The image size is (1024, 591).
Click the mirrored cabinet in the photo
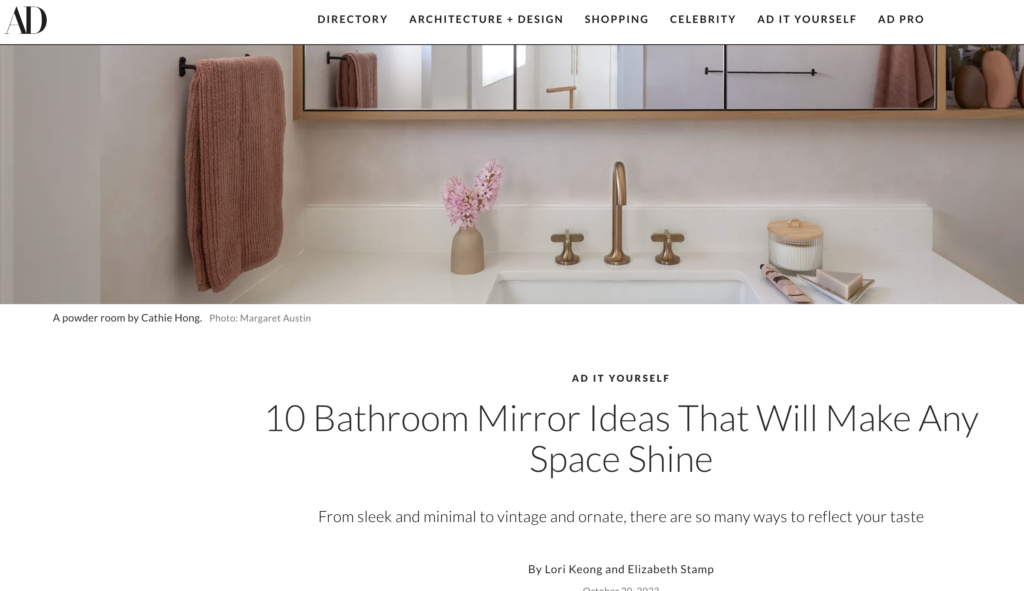click(619, 77)
